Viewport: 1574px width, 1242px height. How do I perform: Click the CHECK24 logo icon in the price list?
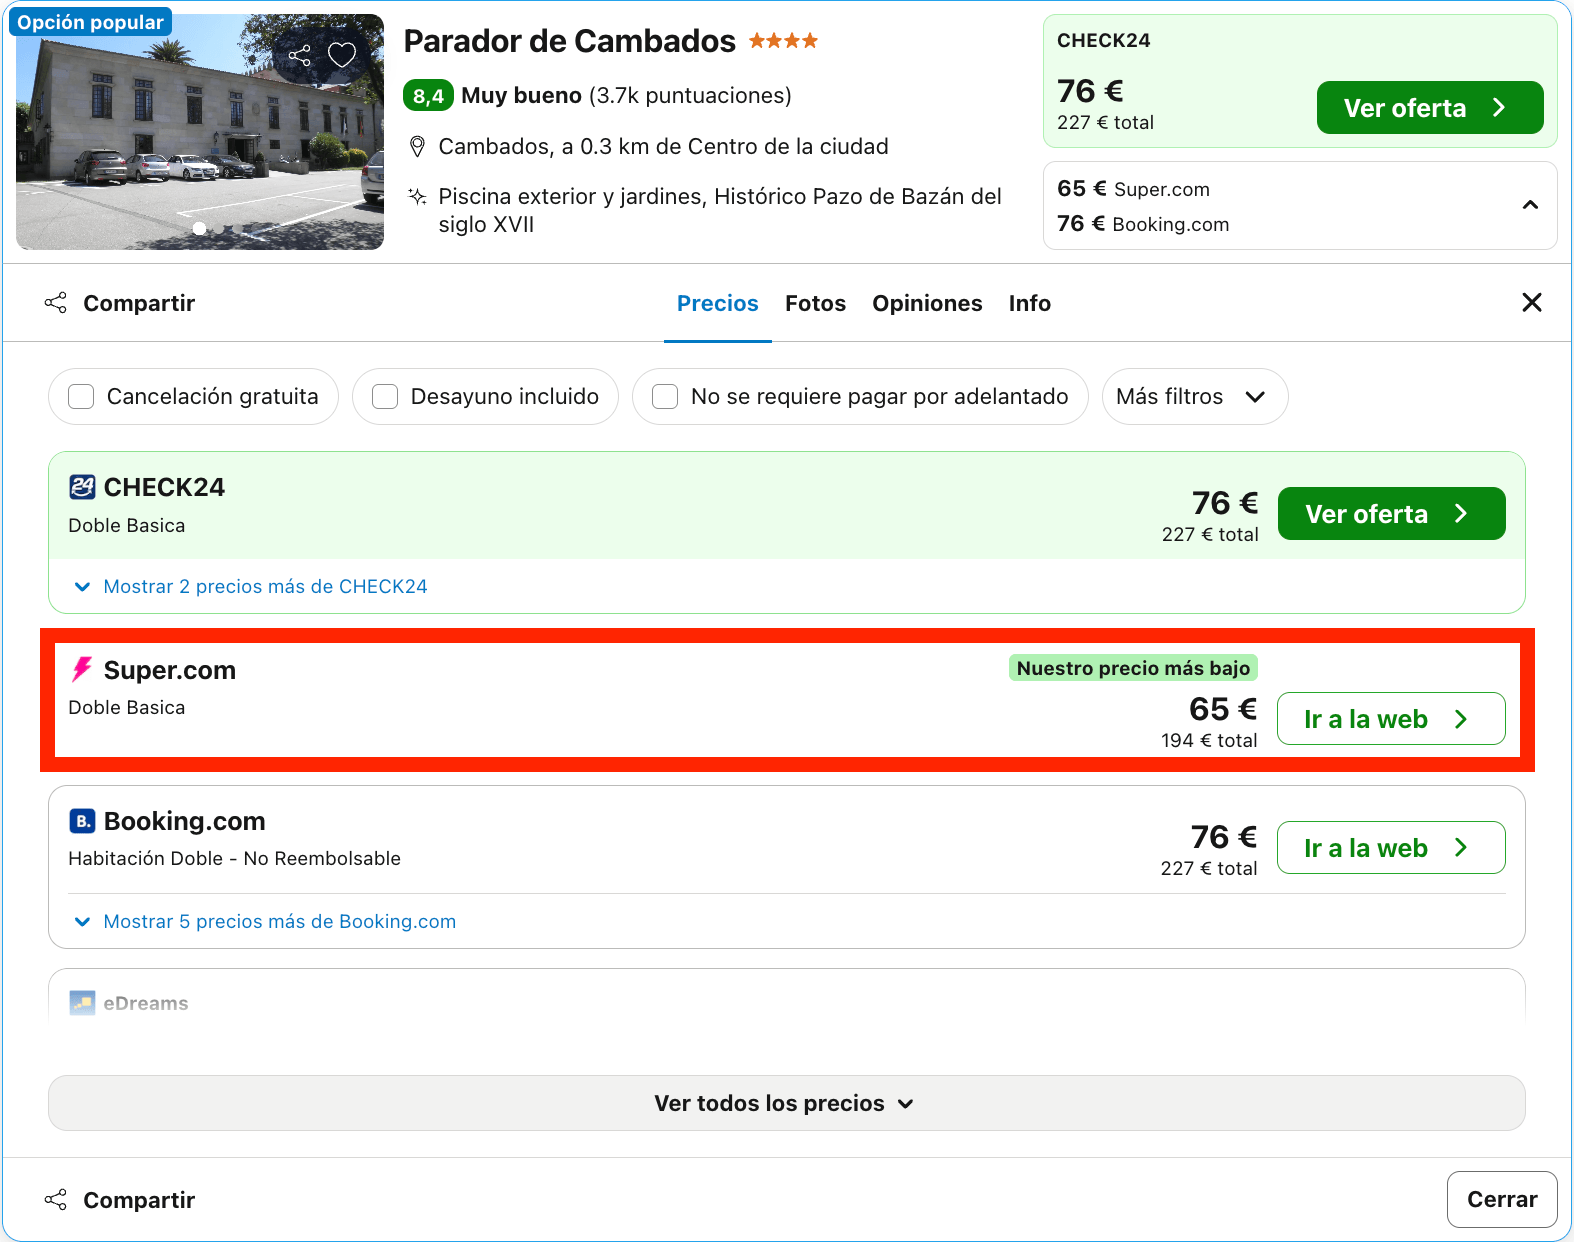coord(82,487)
